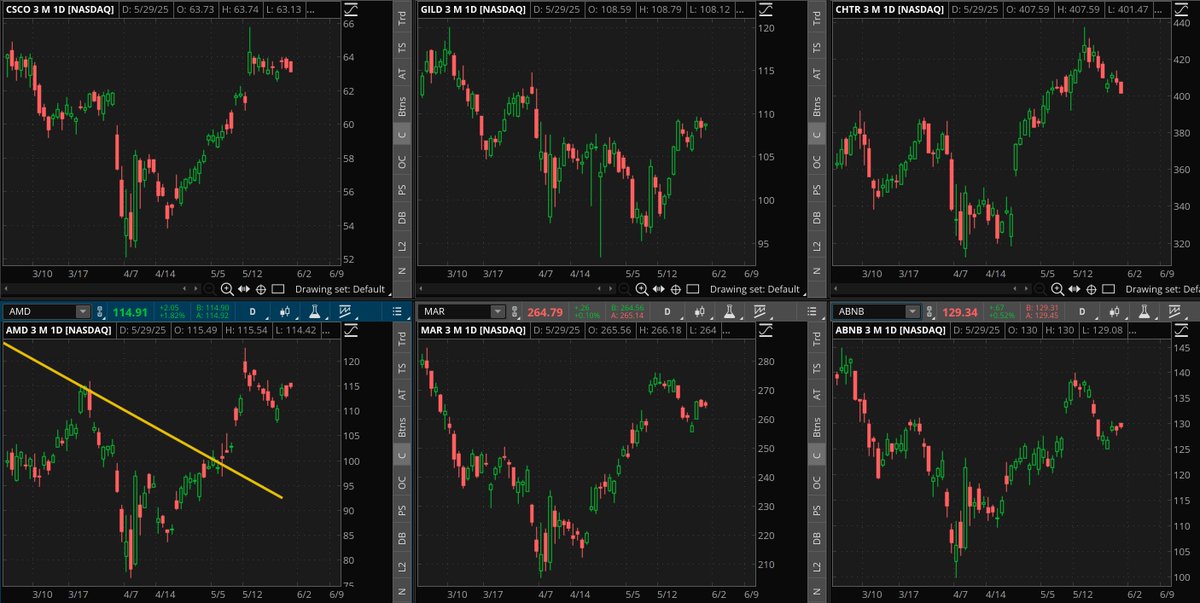This screenshot has height=603, width=1200.
Task: Click the drawing pattern icon on ABNB chart
Action: 1175,312
